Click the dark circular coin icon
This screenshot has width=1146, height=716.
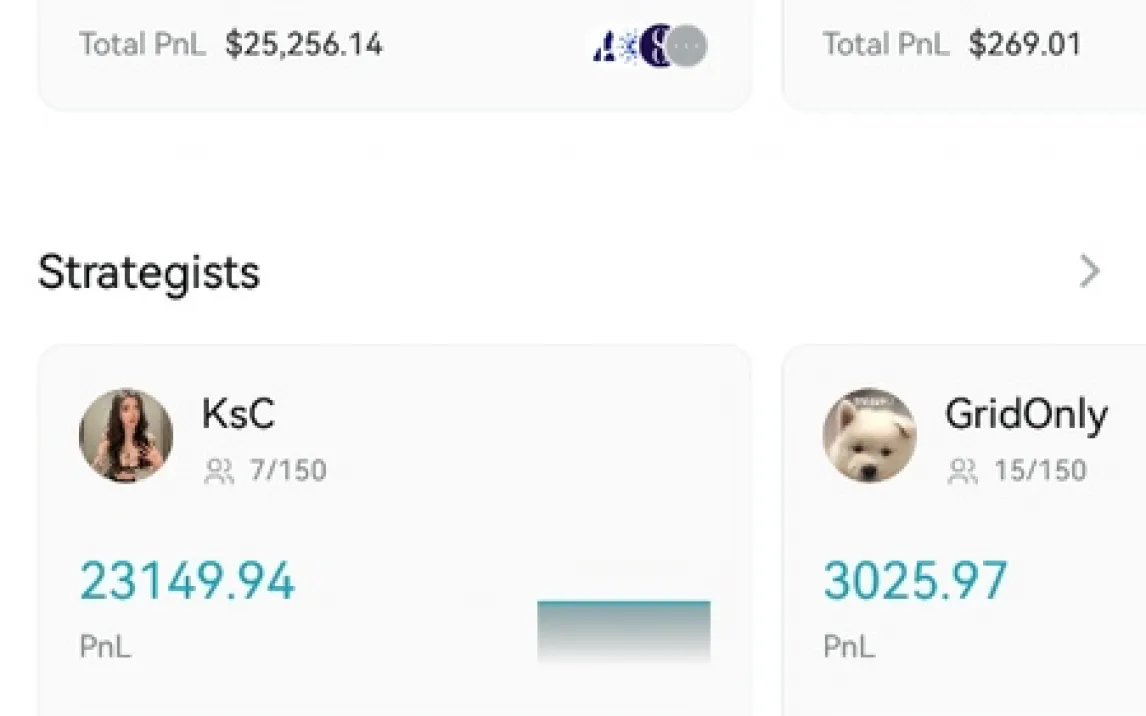(656, 45)
